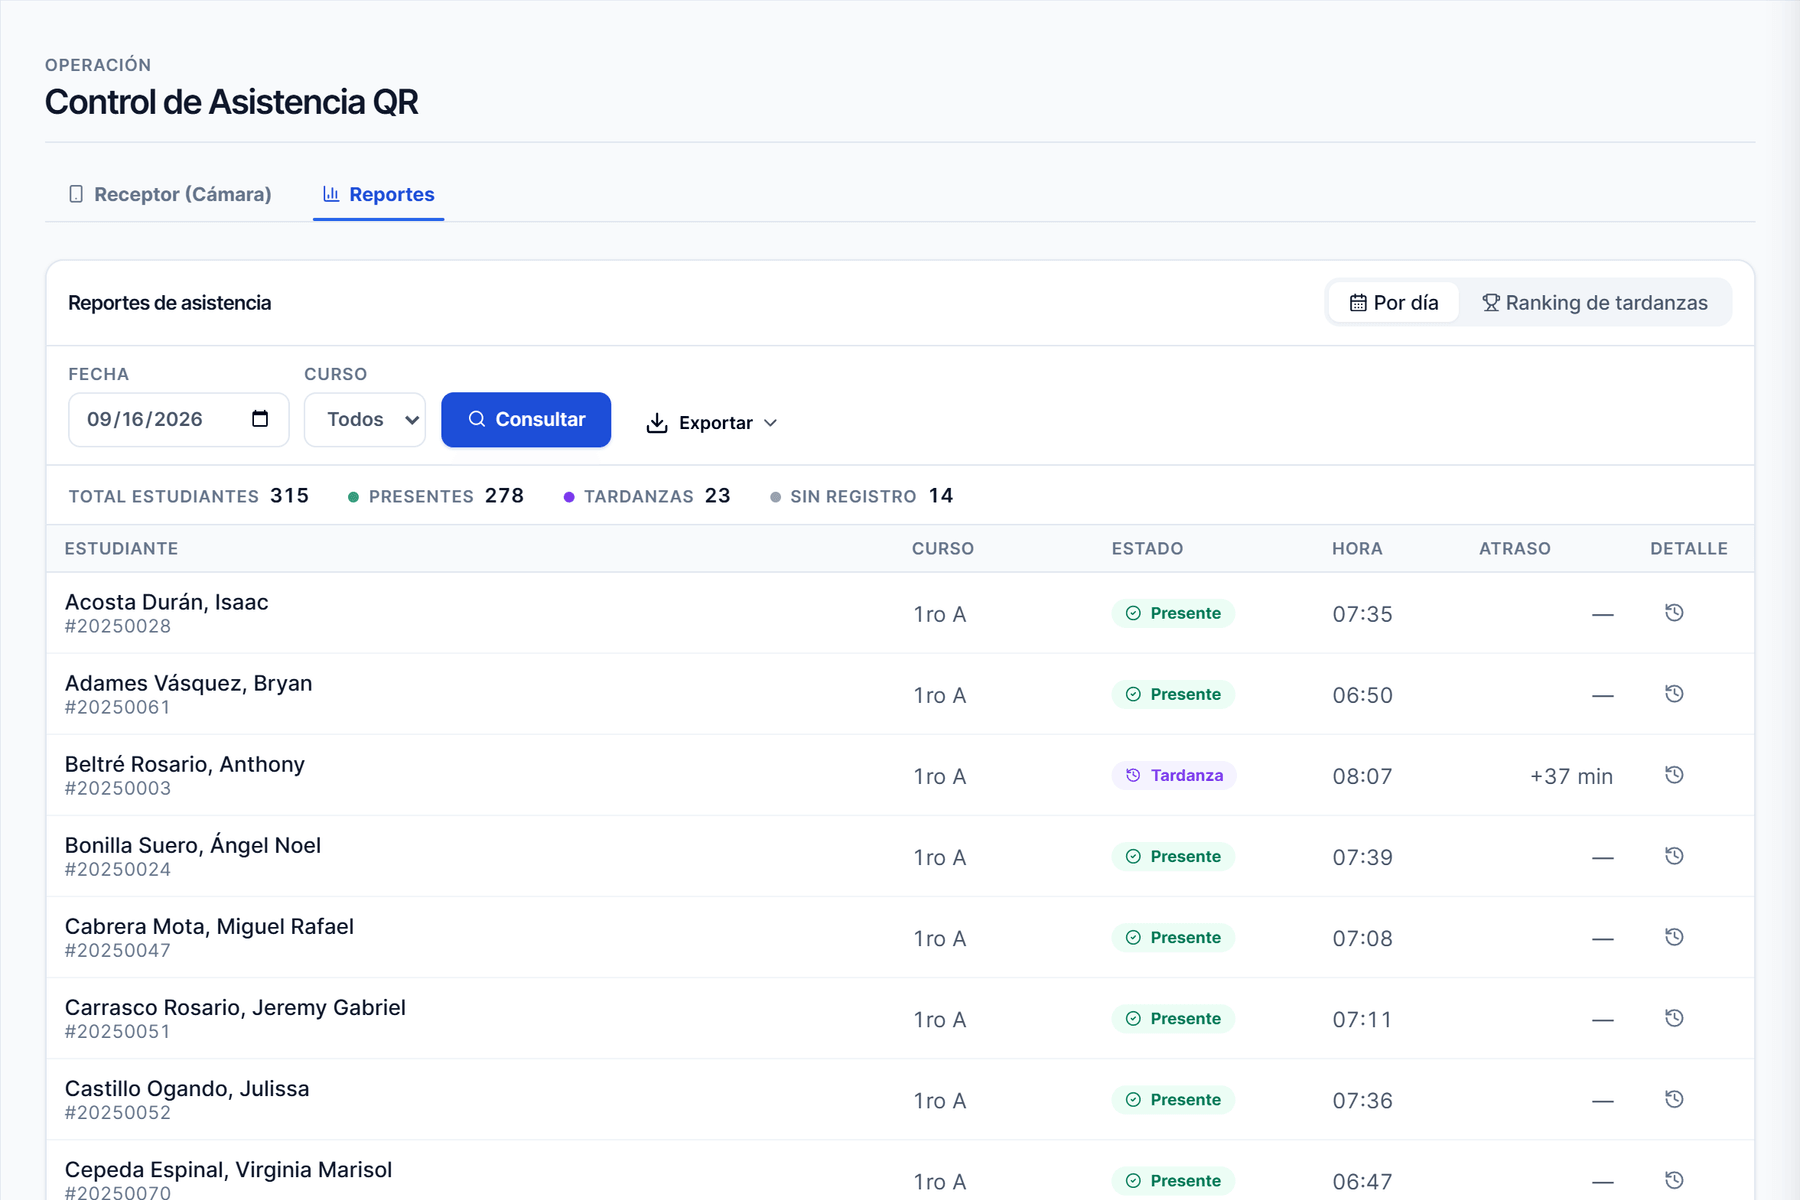Switch to Receptor (Cámara) tab
This screenshot has width=1800, height=1200.
click(x=170, y=194)
